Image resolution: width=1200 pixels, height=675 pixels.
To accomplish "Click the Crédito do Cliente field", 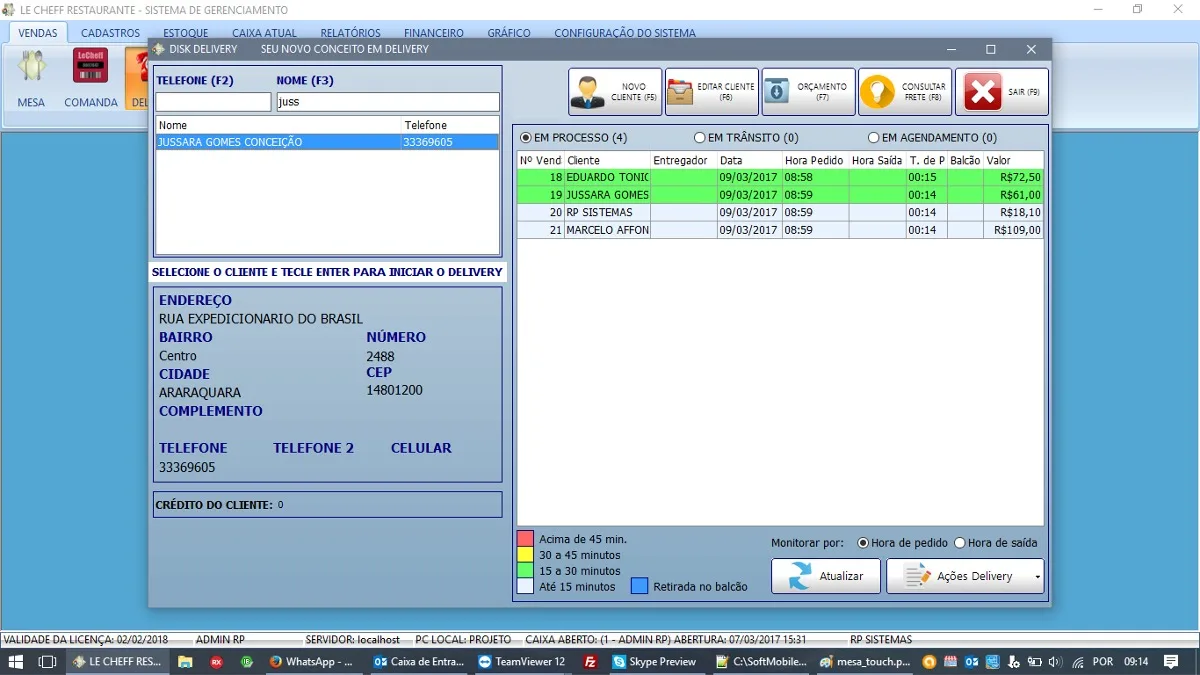I will click(328, 505).
